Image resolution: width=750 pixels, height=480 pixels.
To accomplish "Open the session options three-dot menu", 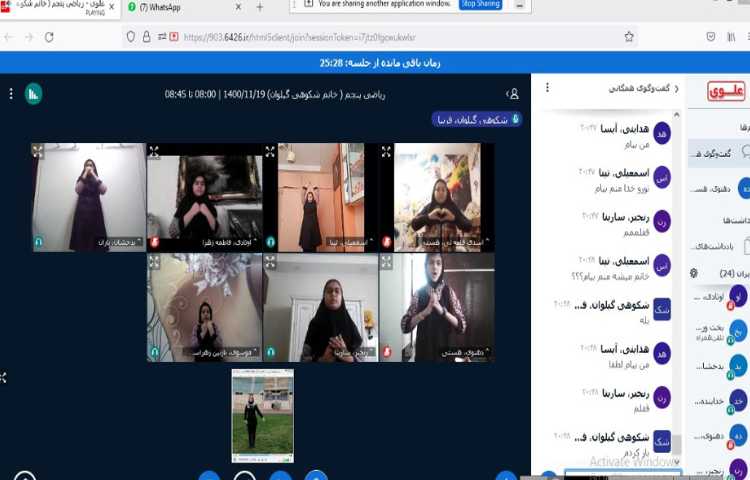I will [11, 94].
